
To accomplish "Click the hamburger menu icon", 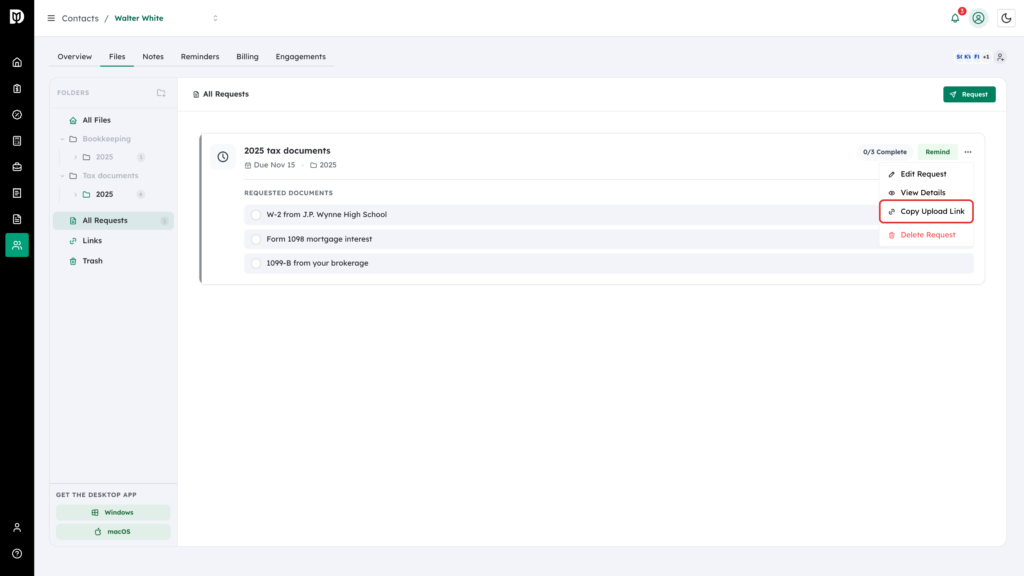I will click(51, 18).
